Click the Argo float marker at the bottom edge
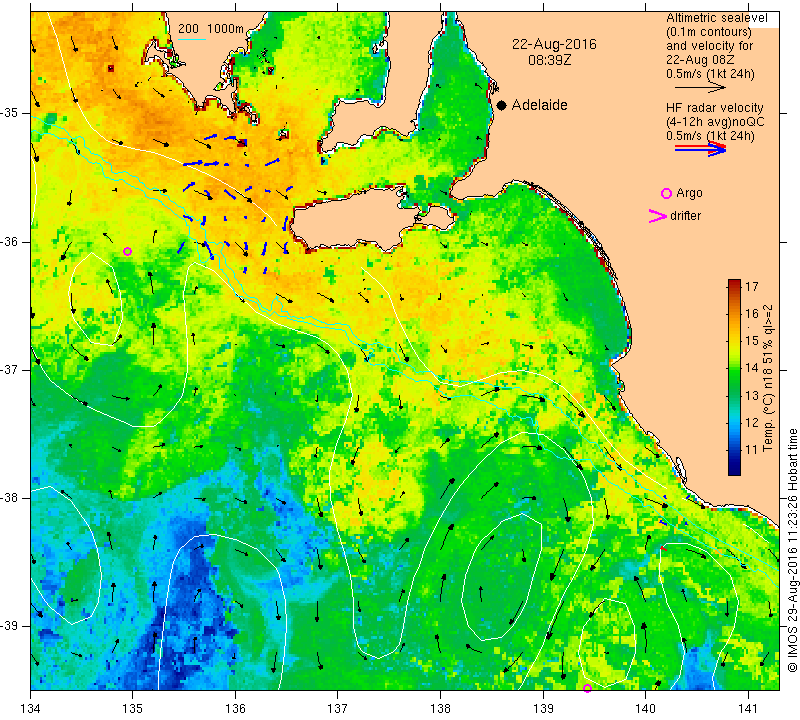The image size is (800, 720). click(587, 688)
